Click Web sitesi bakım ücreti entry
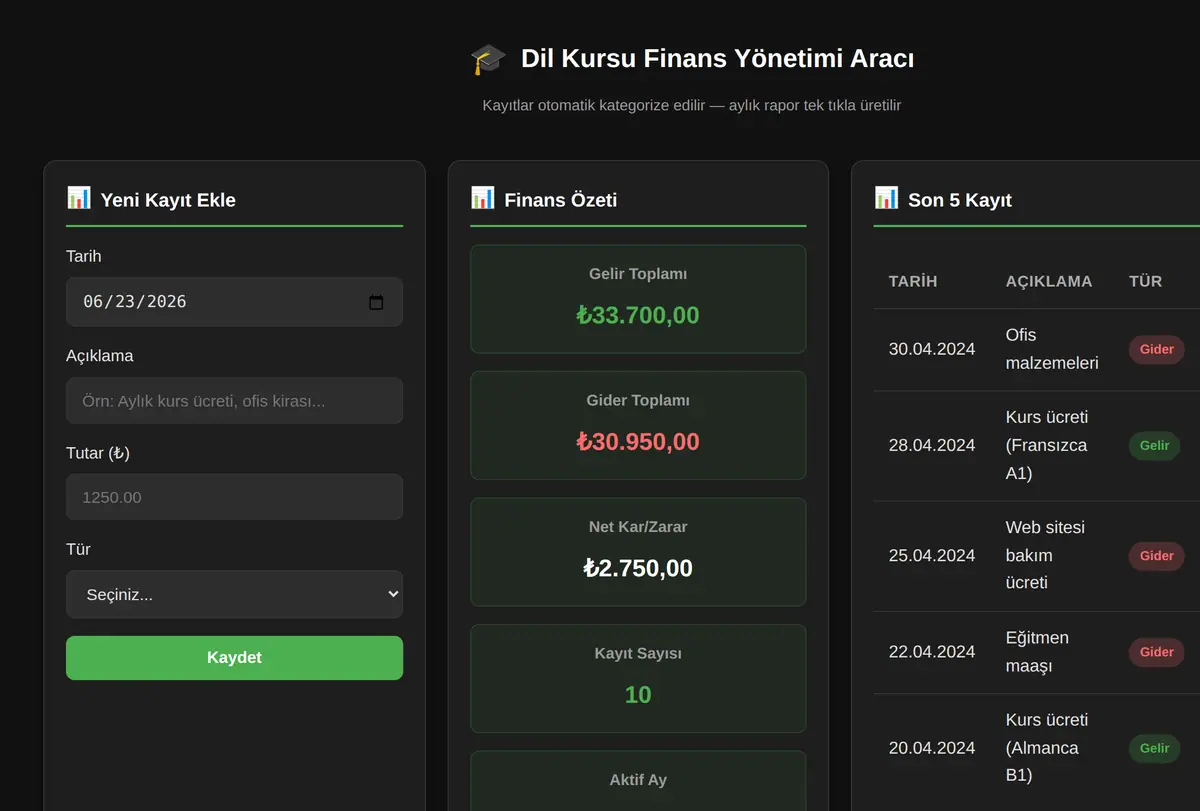The image size is (1200, 811). click(1045, 555)
